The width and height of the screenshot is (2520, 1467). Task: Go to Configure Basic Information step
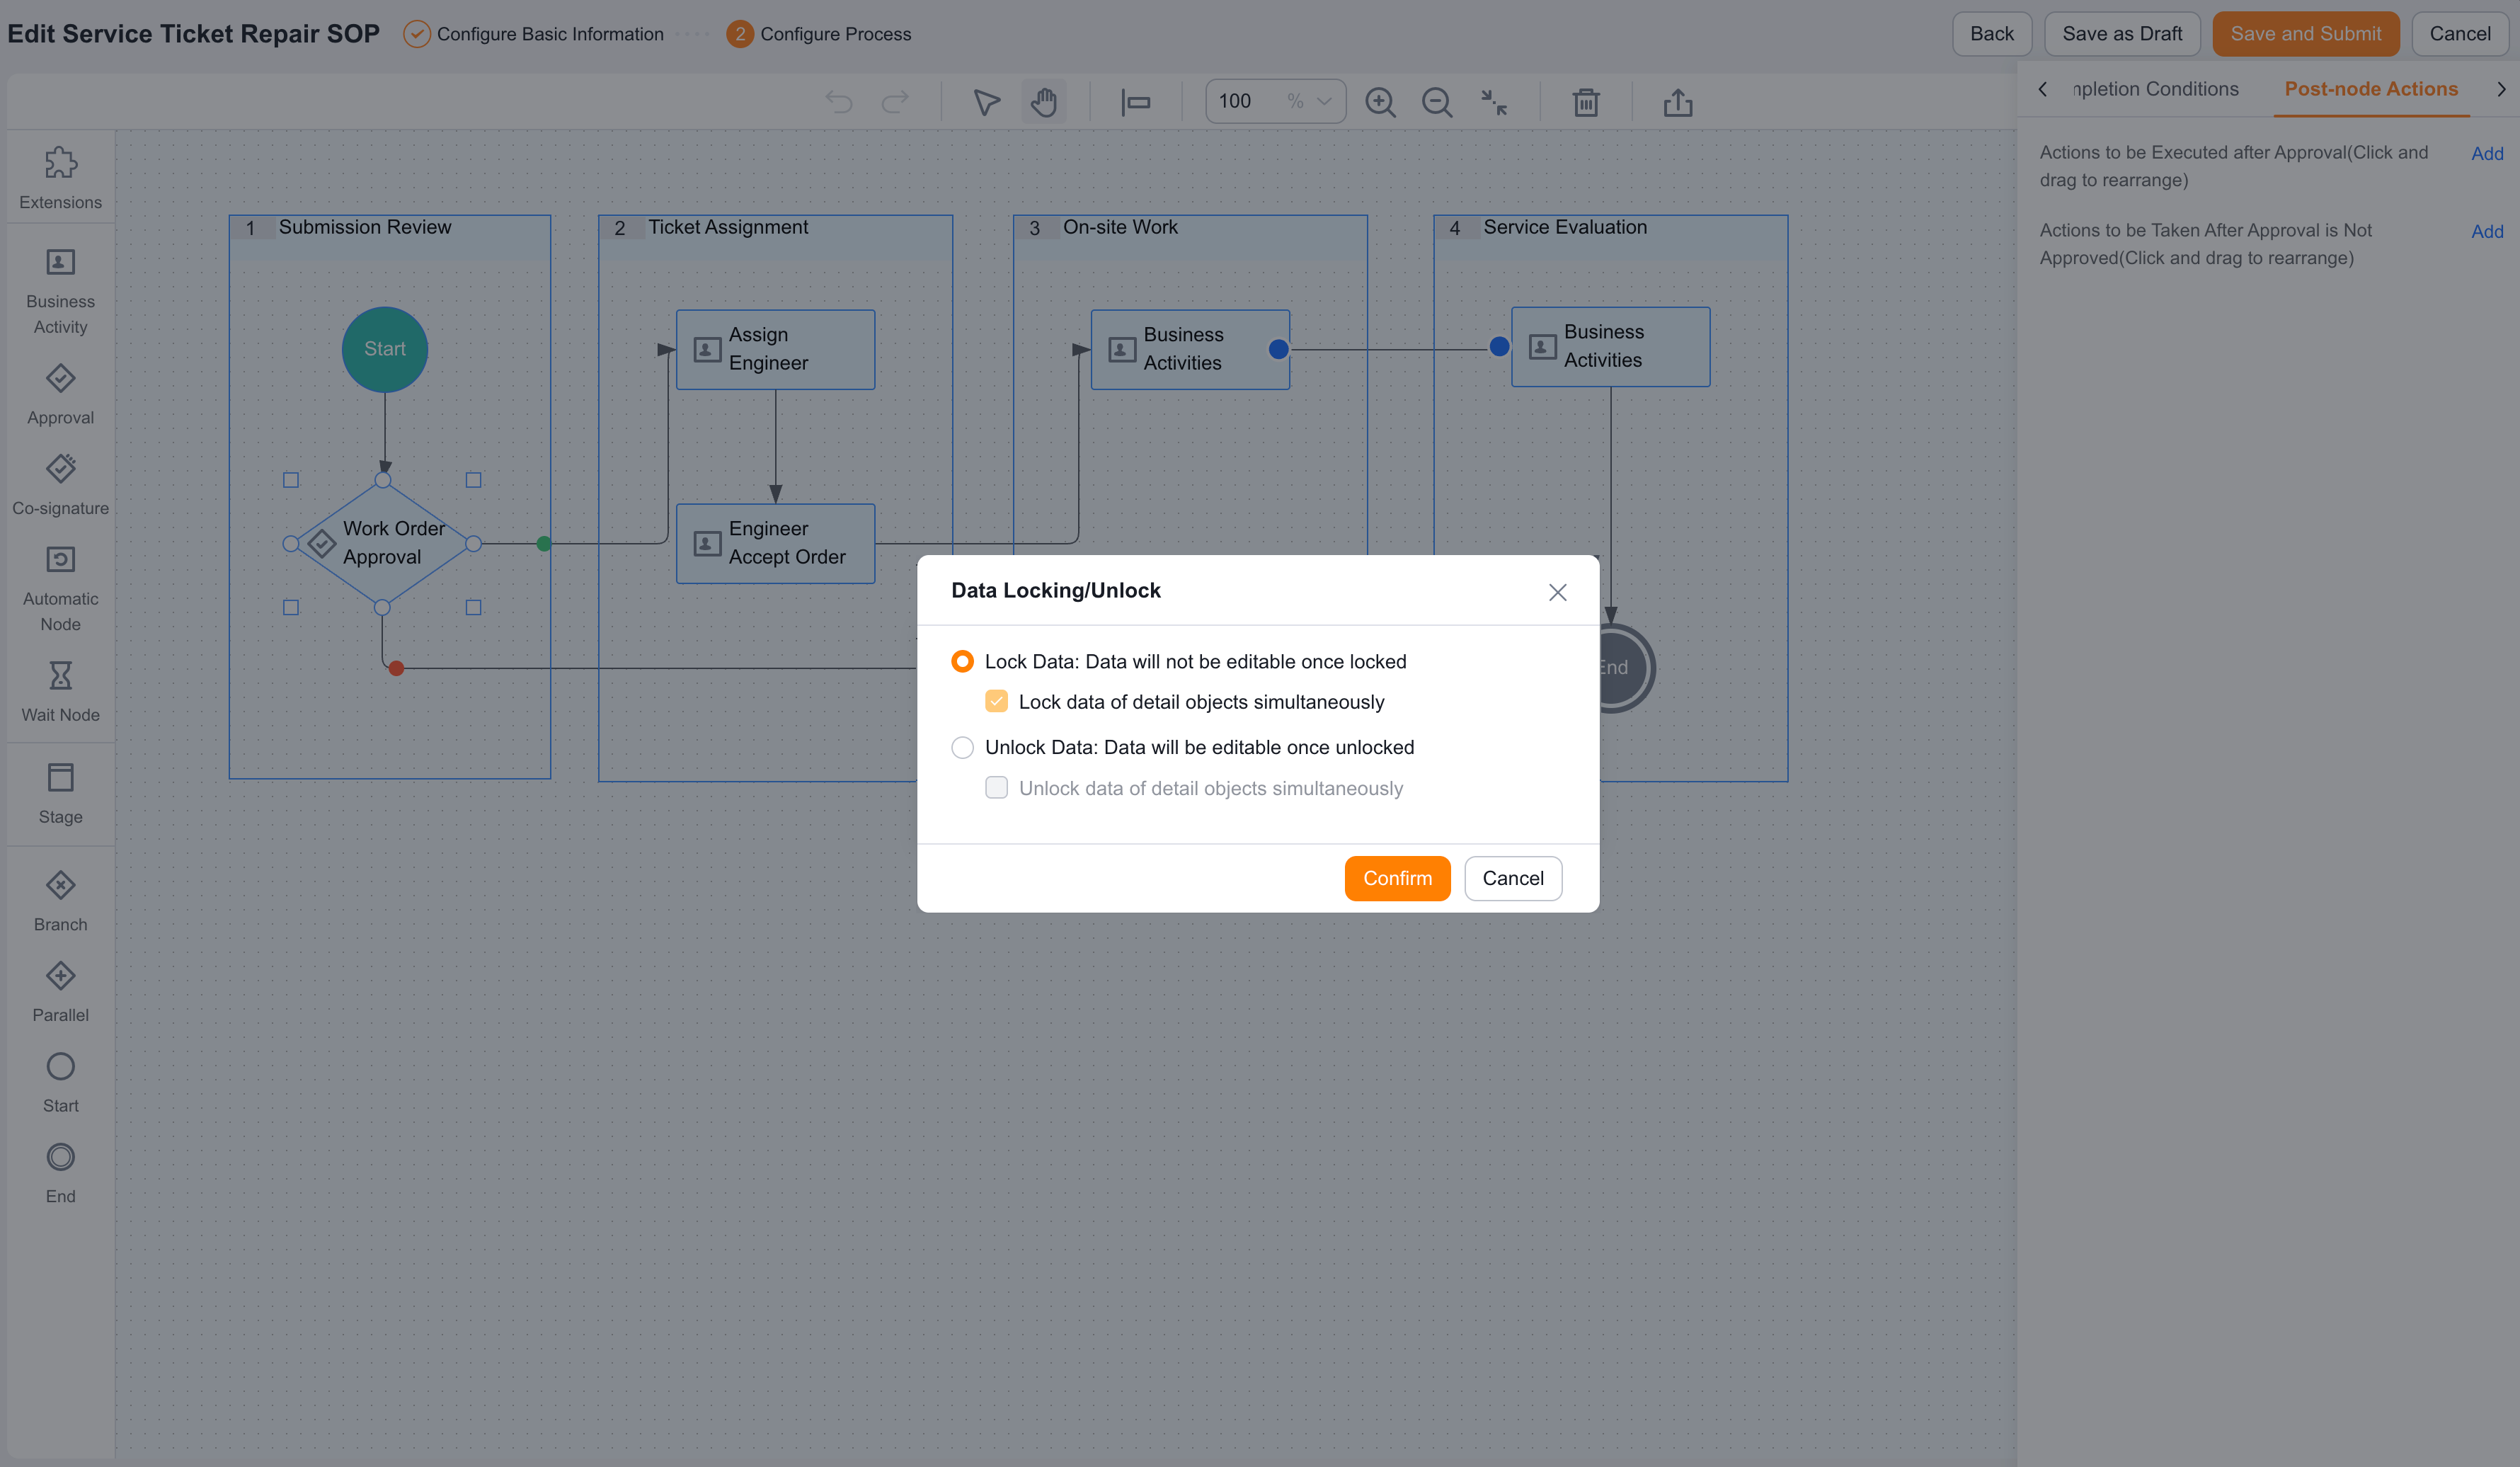(534, 34)
